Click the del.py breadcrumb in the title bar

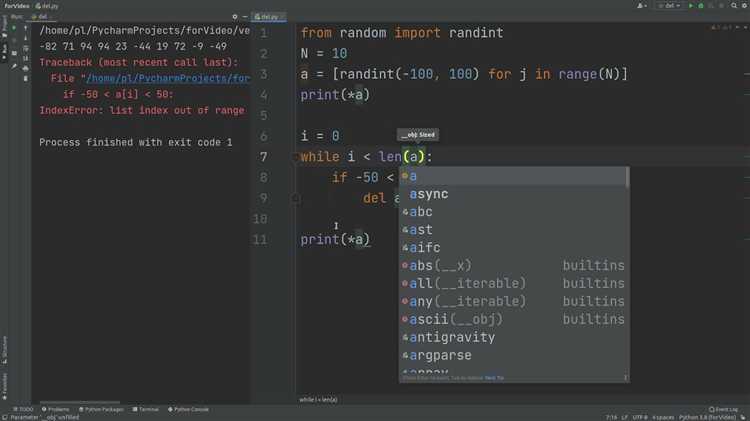[47, 6]
